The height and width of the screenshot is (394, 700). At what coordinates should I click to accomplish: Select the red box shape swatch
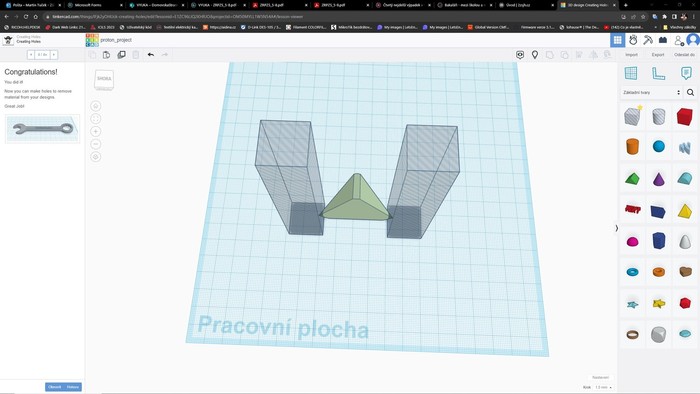[x=684, y=116]
